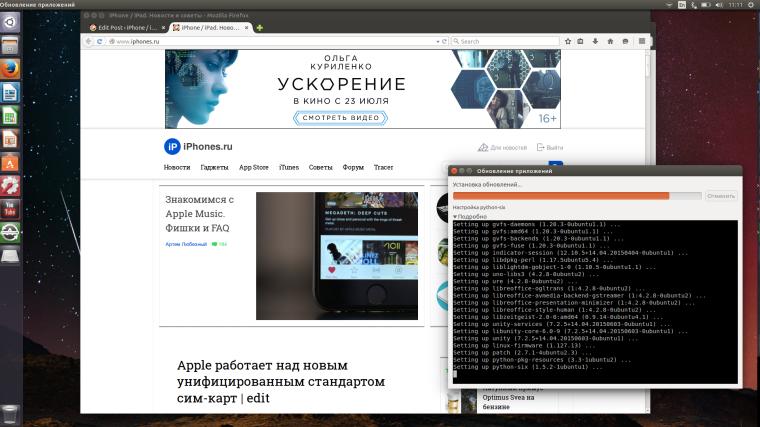Bookmark this page with the star icon

click(568, 42)
